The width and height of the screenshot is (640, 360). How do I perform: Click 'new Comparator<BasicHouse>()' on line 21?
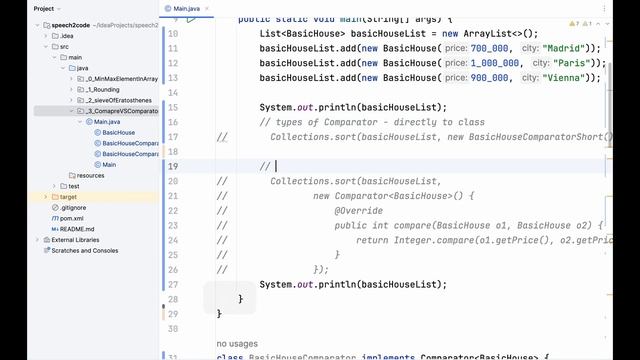[388, 196]
